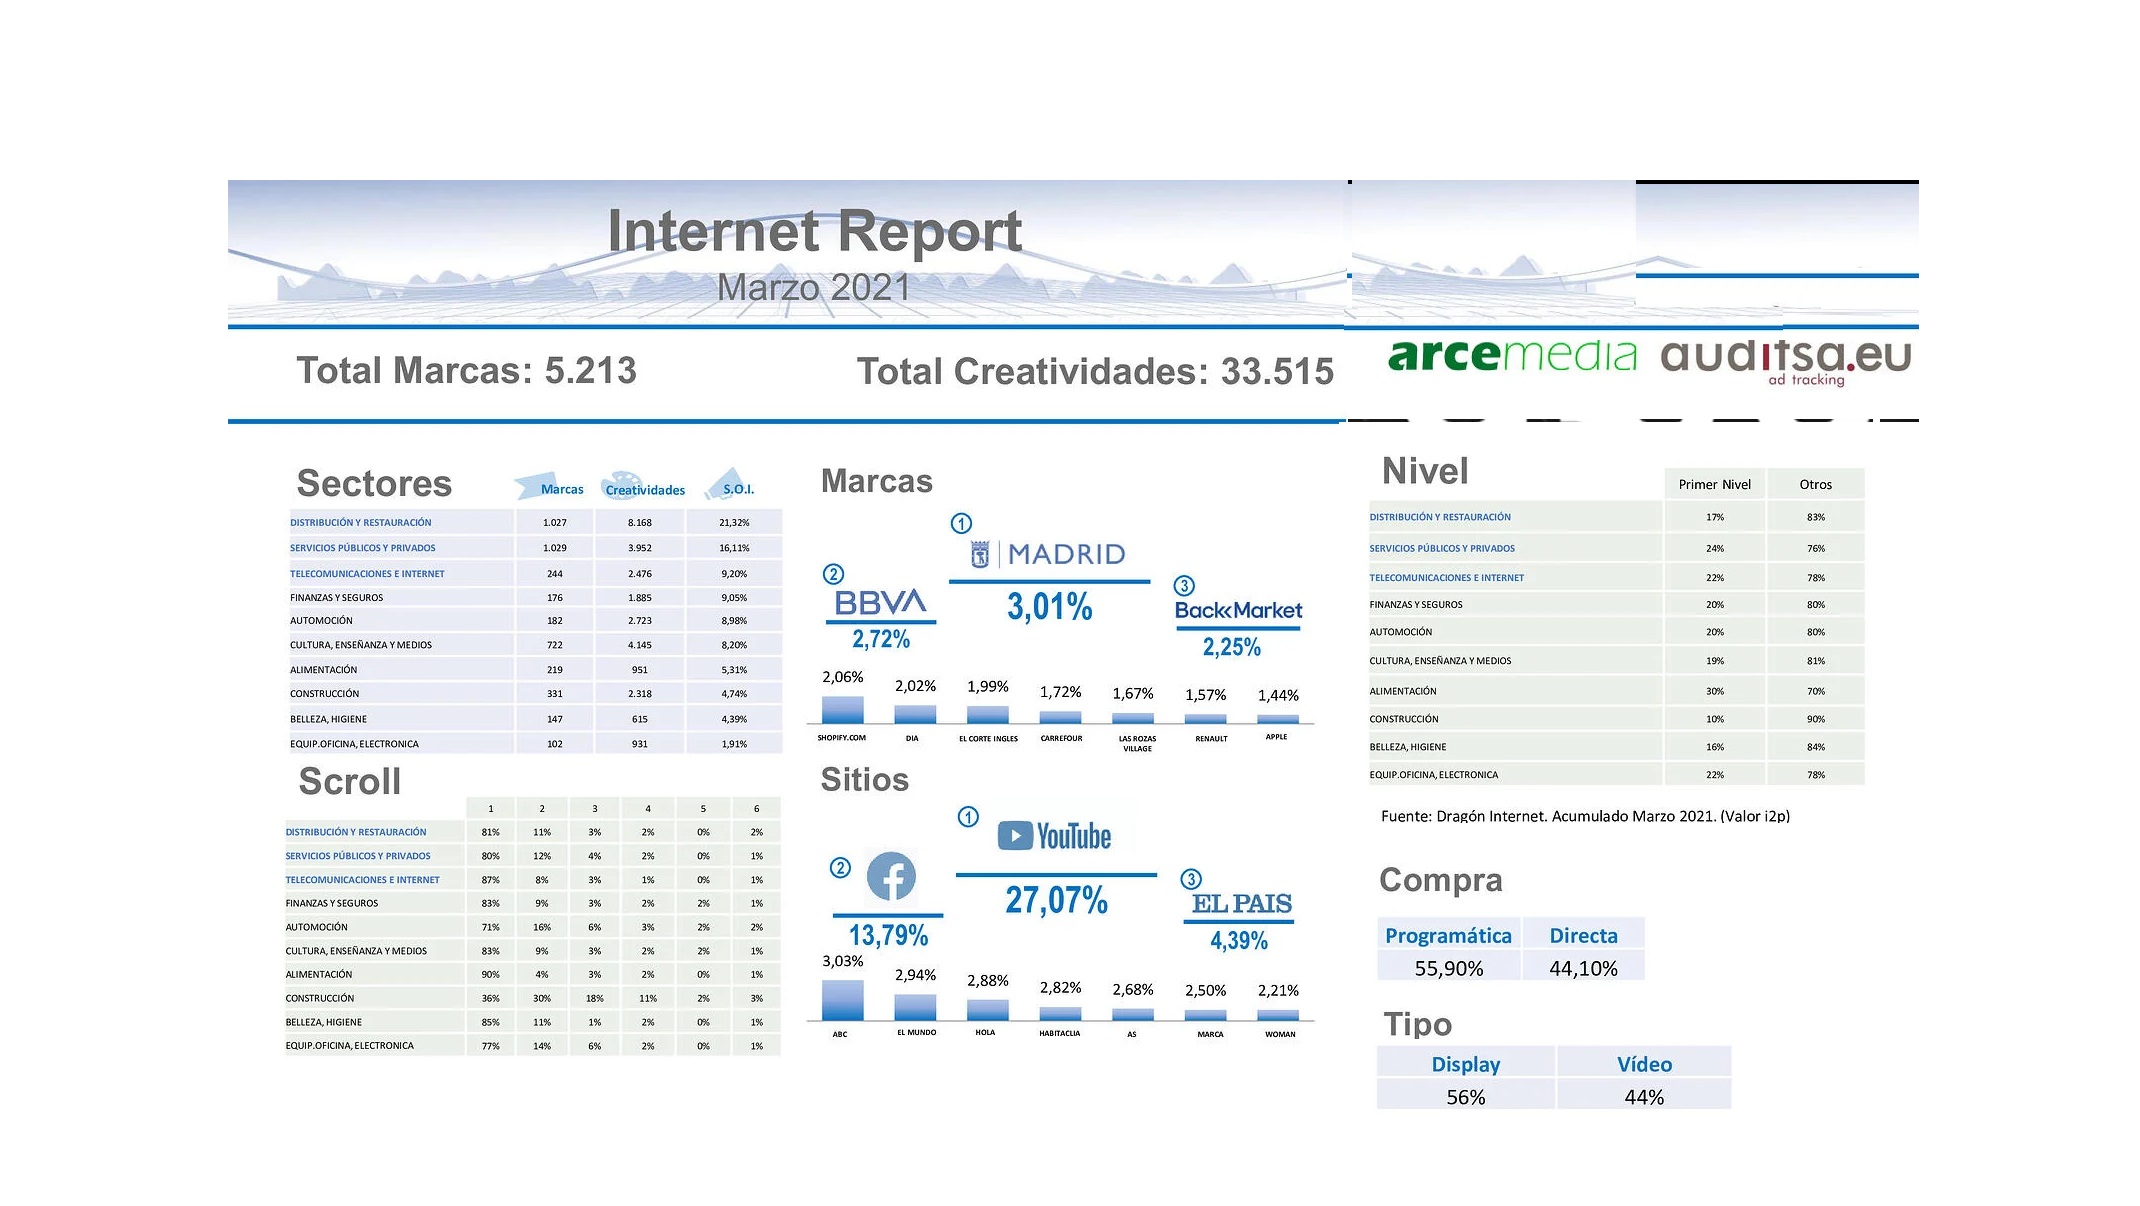The image size is (2140, 1206).
Task: Click the Vídeo header cell under Tipo
Action: (1644, 1063)
